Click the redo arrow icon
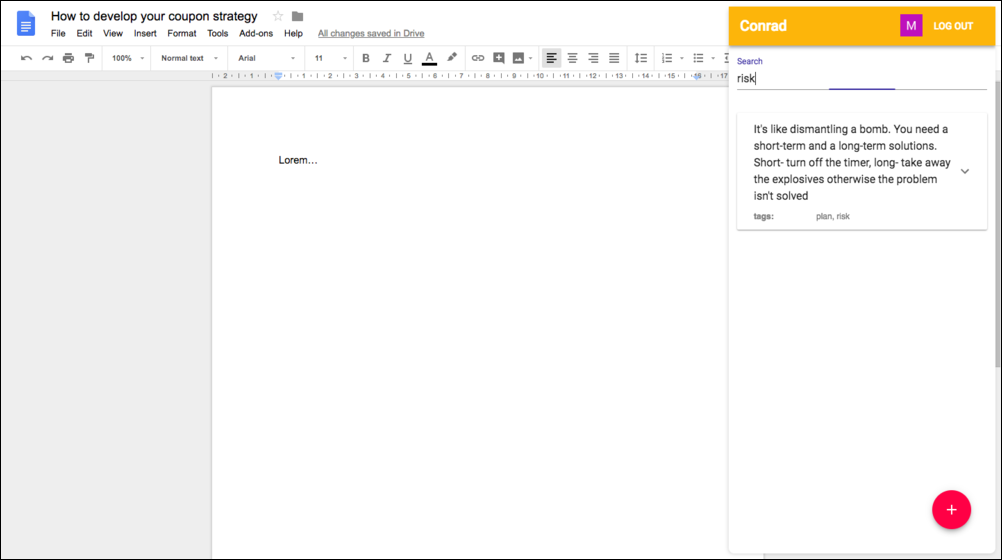Image resolution: width=1002 pixels, height=560 pixels. point(47,58)
